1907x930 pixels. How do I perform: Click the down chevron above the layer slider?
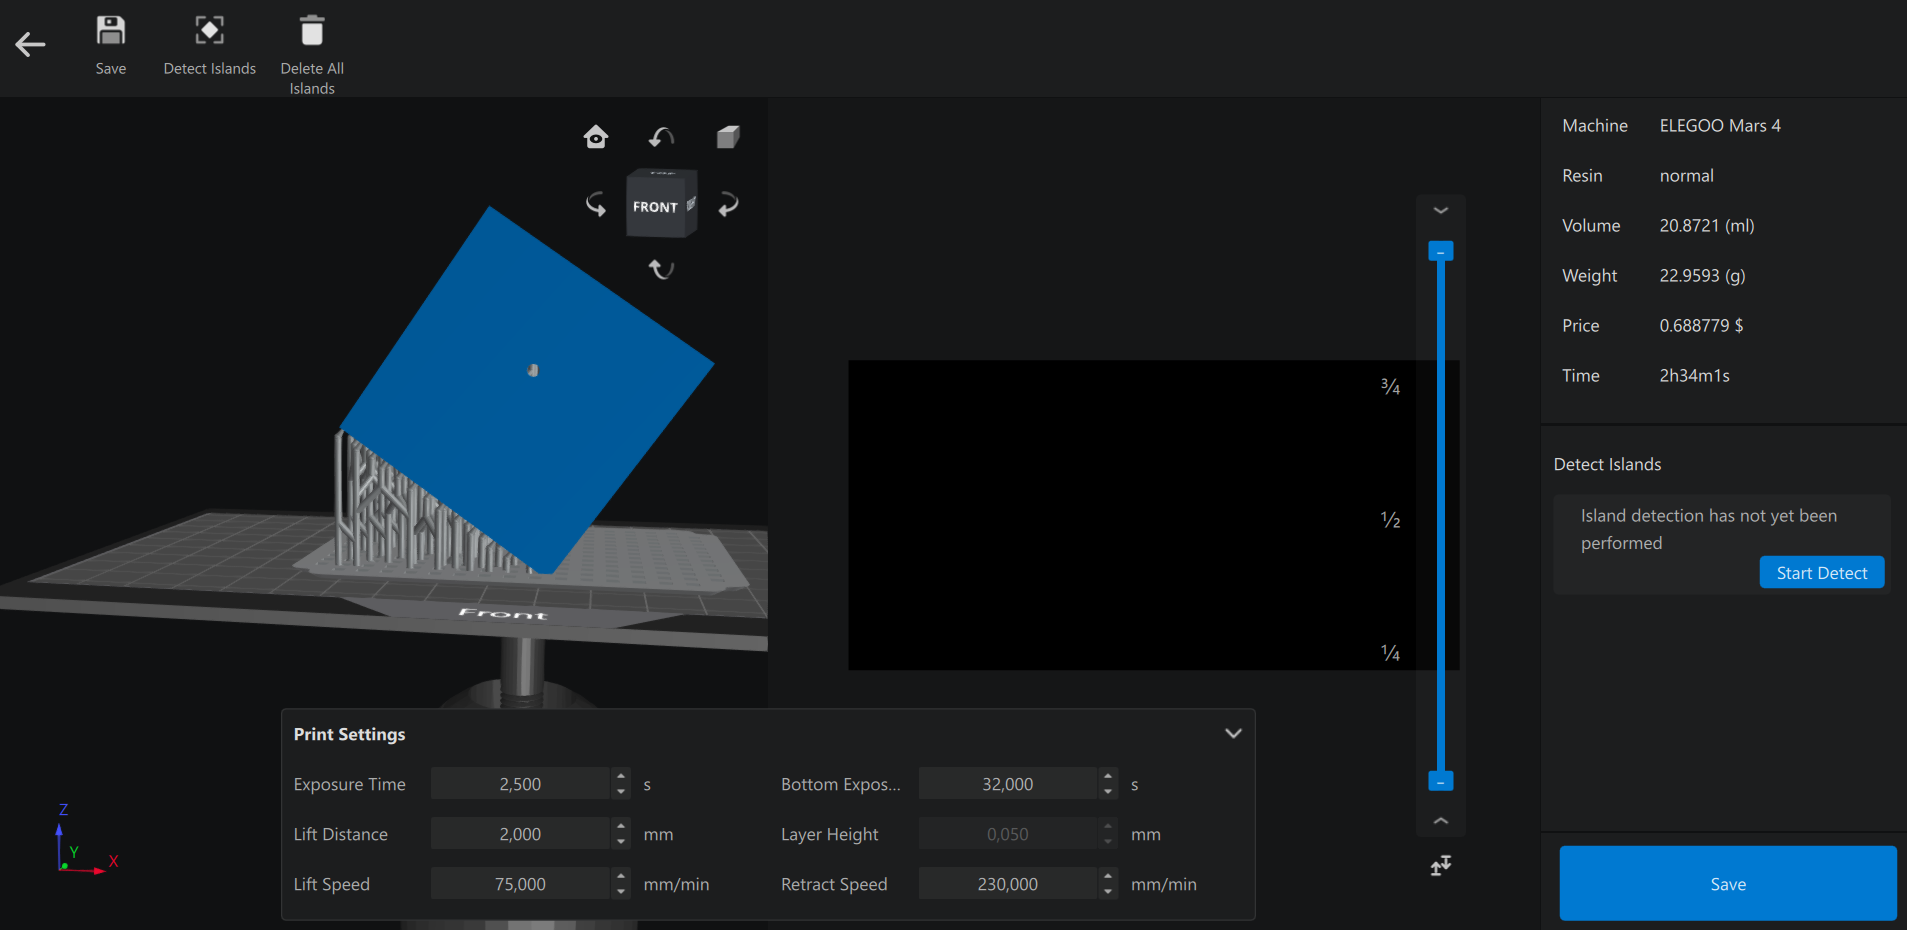click(1440, 210)
